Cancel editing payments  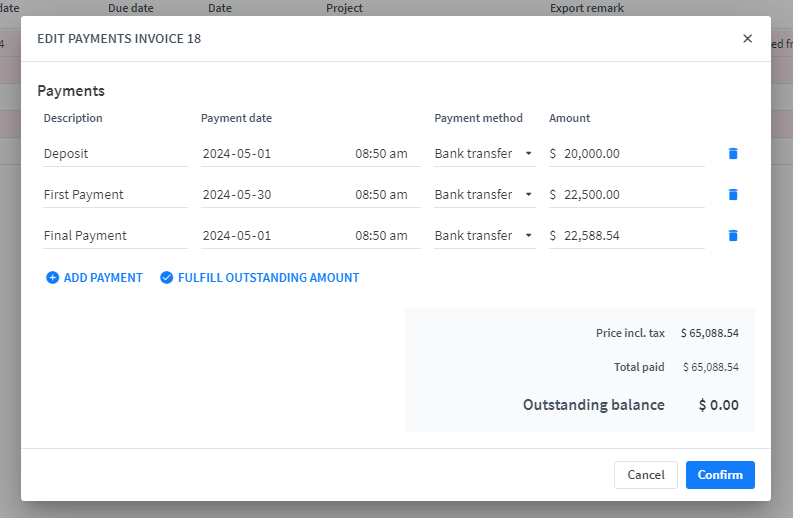pyautogui.click(x=646, y=474)
